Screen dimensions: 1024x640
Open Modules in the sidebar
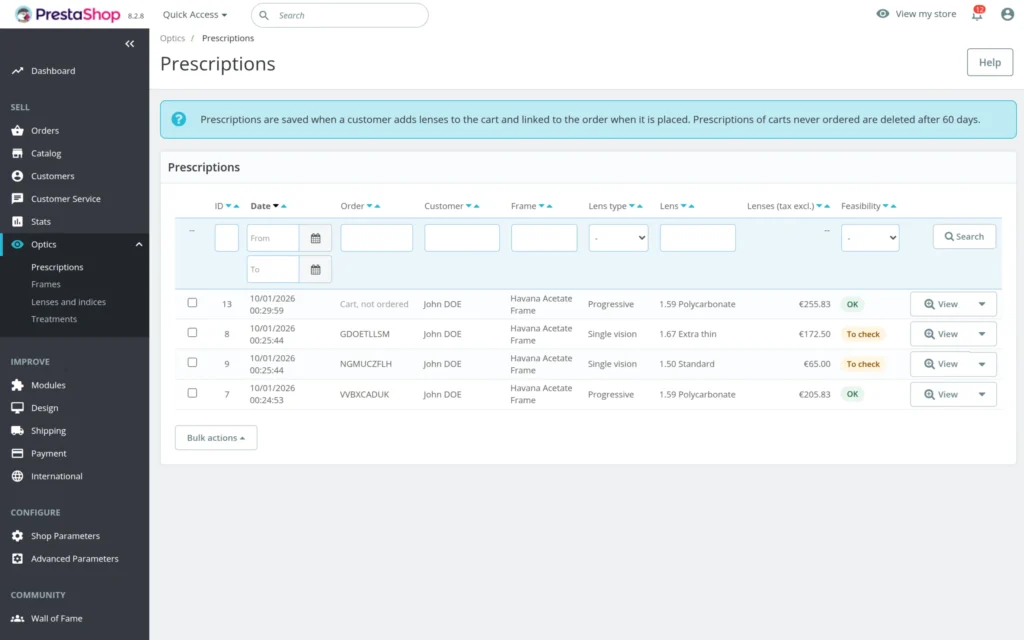click(48, 385)
